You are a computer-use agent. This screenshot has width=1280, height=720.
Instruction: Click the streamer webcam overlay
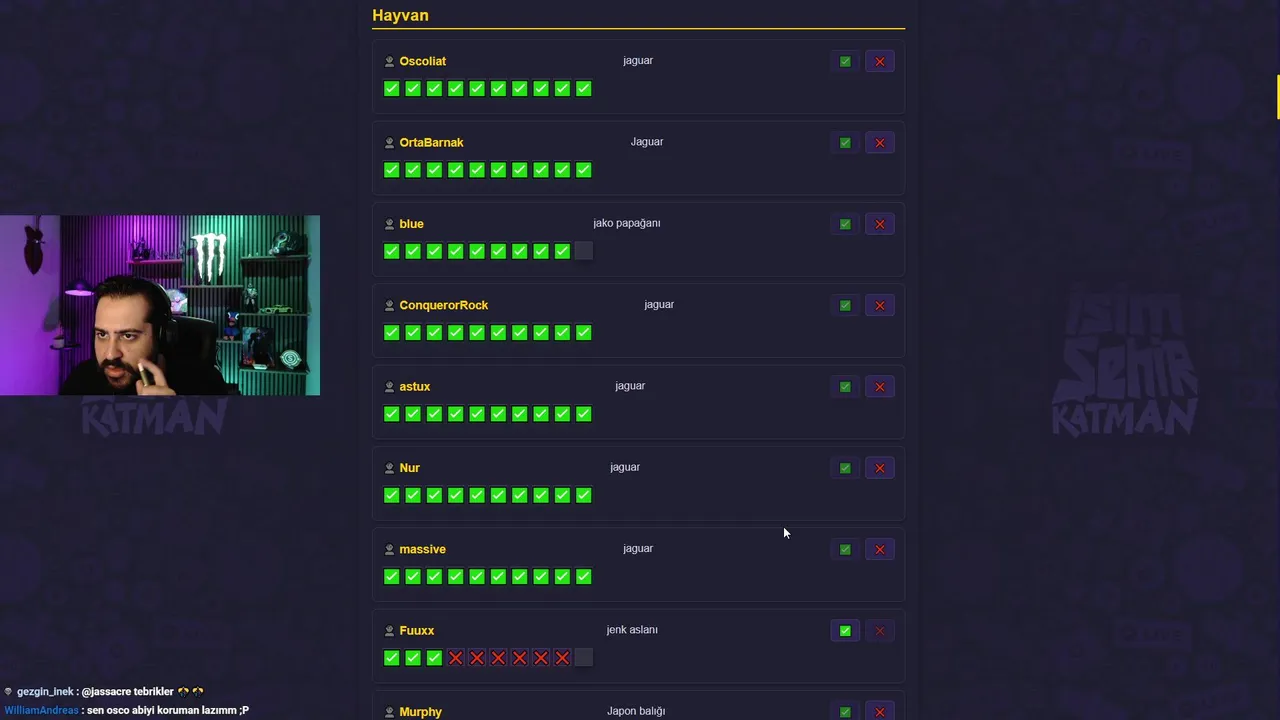[x=160, y=305]
